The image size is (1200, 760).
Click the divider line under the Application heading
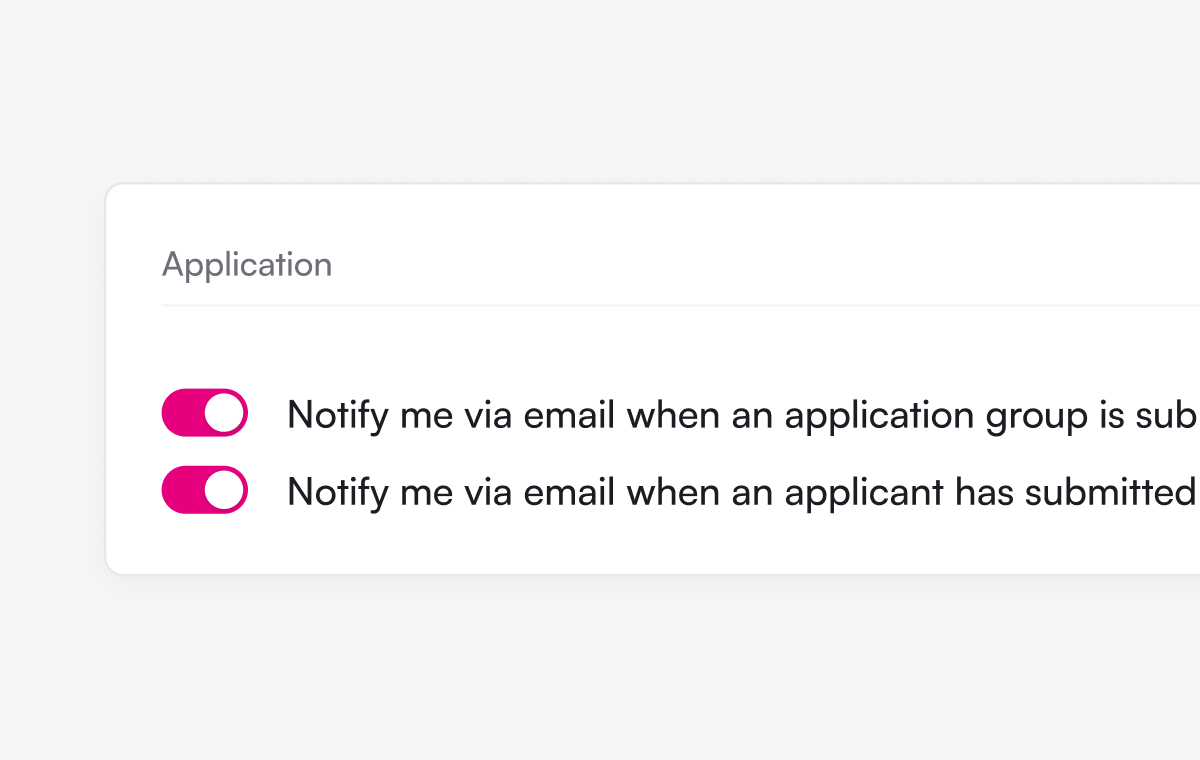pyautogui.click(x=681, y=305)
